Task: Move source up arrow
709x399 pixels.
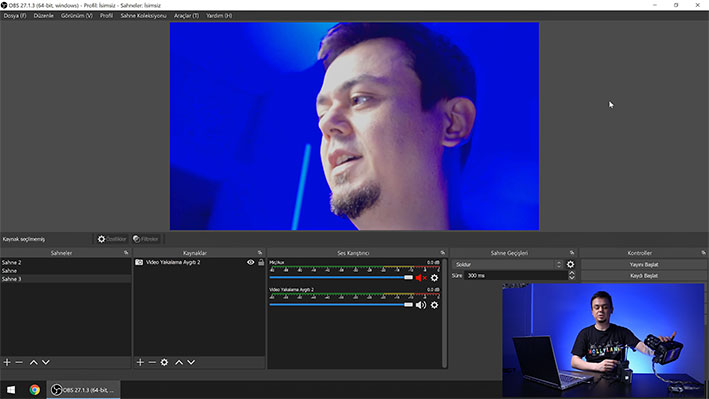Action: [179, 362]
